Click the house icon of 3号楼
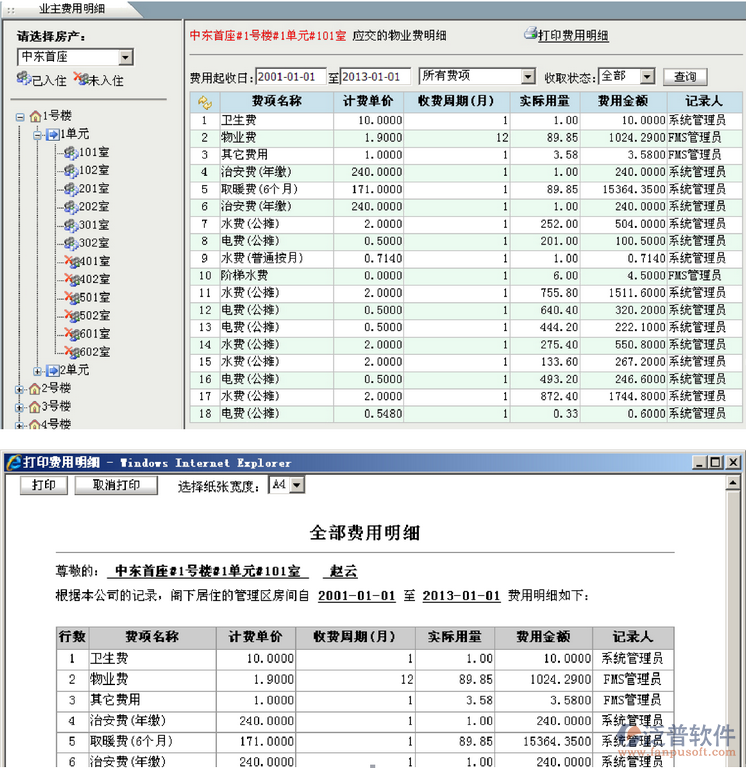This screenshot has width=746, height=768. pyautogui.click(x=34, y=407)
